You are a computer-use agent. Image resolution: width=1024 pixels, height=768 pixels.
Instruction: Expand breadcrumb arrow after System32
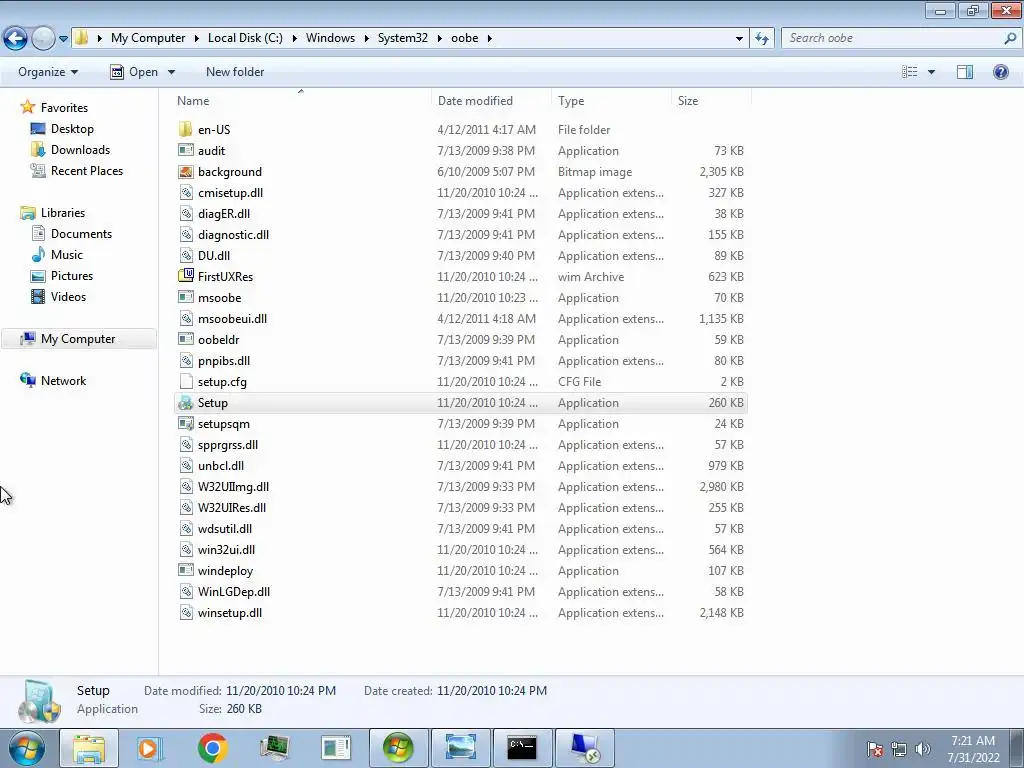pyautogui.click(x=440, y=39)
